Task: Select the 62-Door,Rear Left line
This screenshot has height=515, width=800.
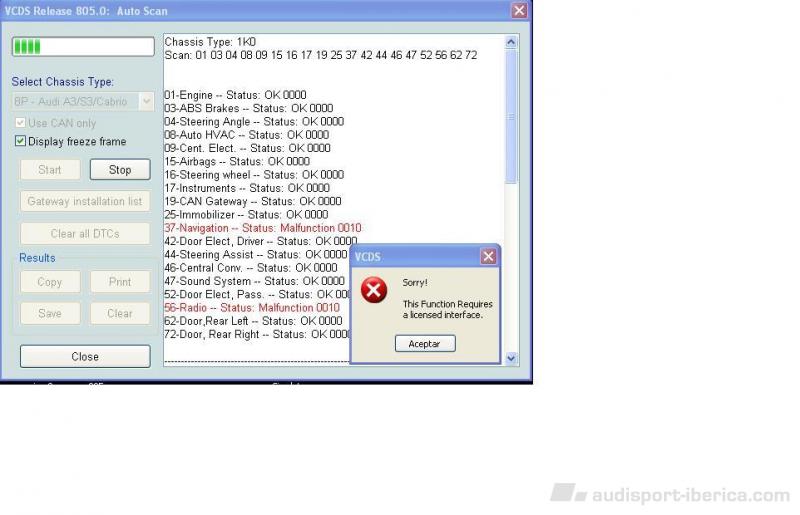Action: pyautogui.click(x=253, y=321)
